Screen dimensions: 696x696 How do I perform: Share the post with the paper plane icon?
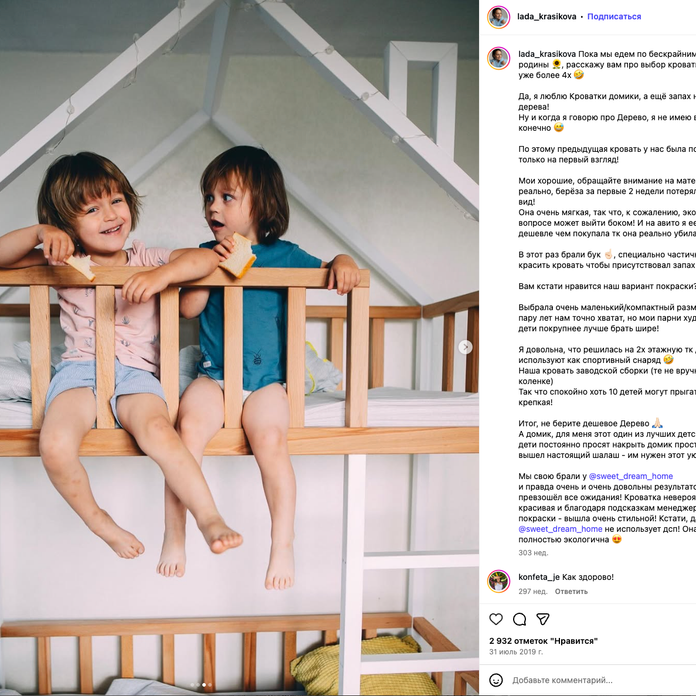pyautogui.click(x=543, y=619)
